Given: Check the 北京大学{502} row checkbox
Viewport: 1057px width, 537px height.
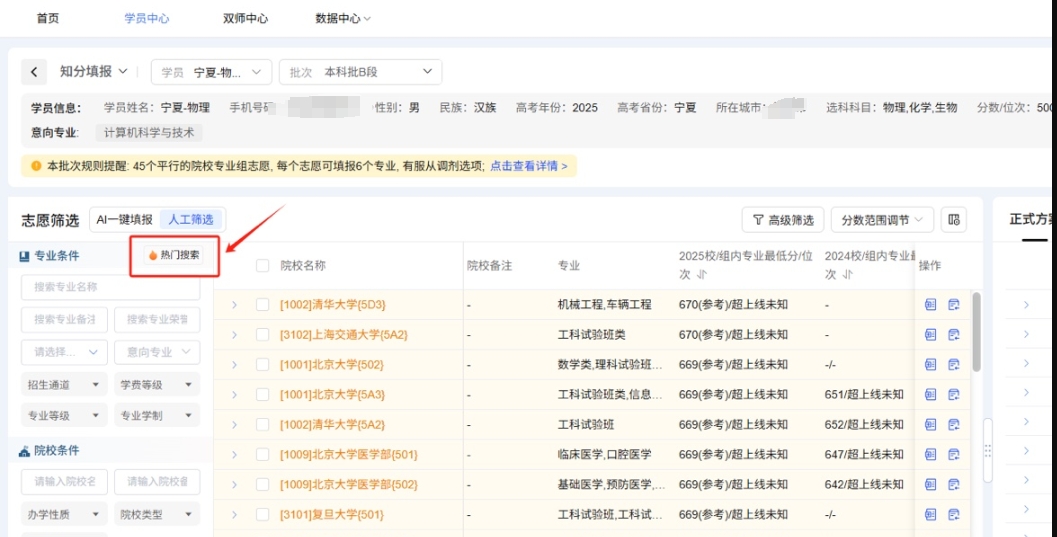Looking at the screenshot, I should pos(262,365).
